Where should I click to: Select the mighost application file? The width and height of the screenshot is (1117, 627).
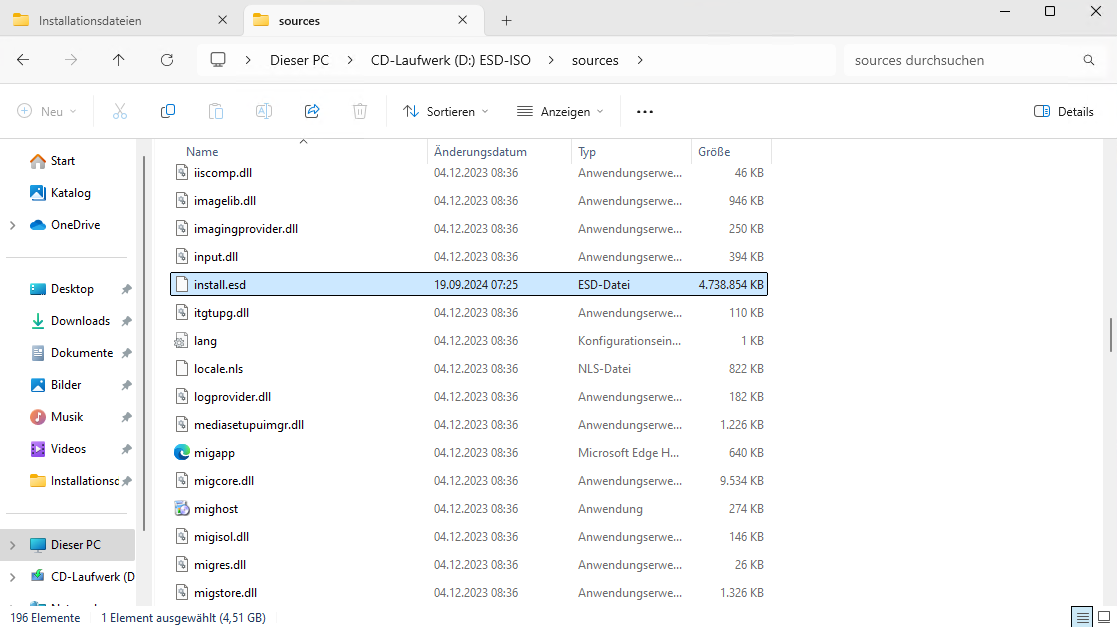click(x=216, y=509)
